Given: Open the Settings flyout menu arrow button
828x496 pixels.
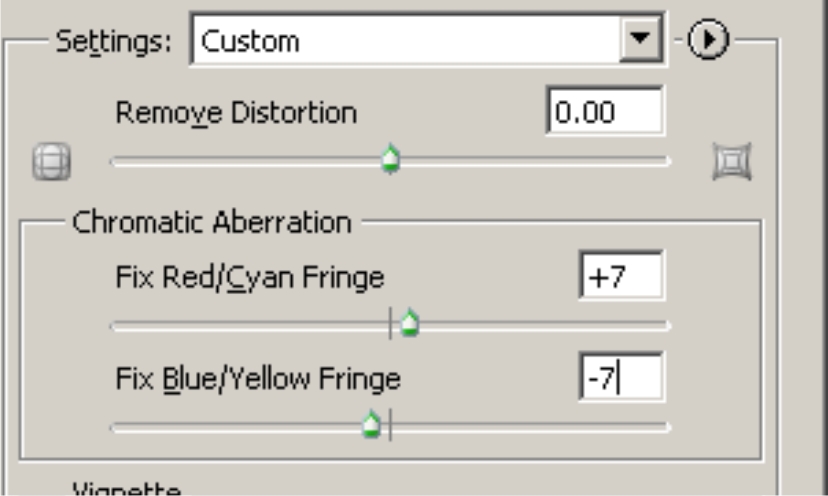Looking at the screenshot, I should pos(709,41).
